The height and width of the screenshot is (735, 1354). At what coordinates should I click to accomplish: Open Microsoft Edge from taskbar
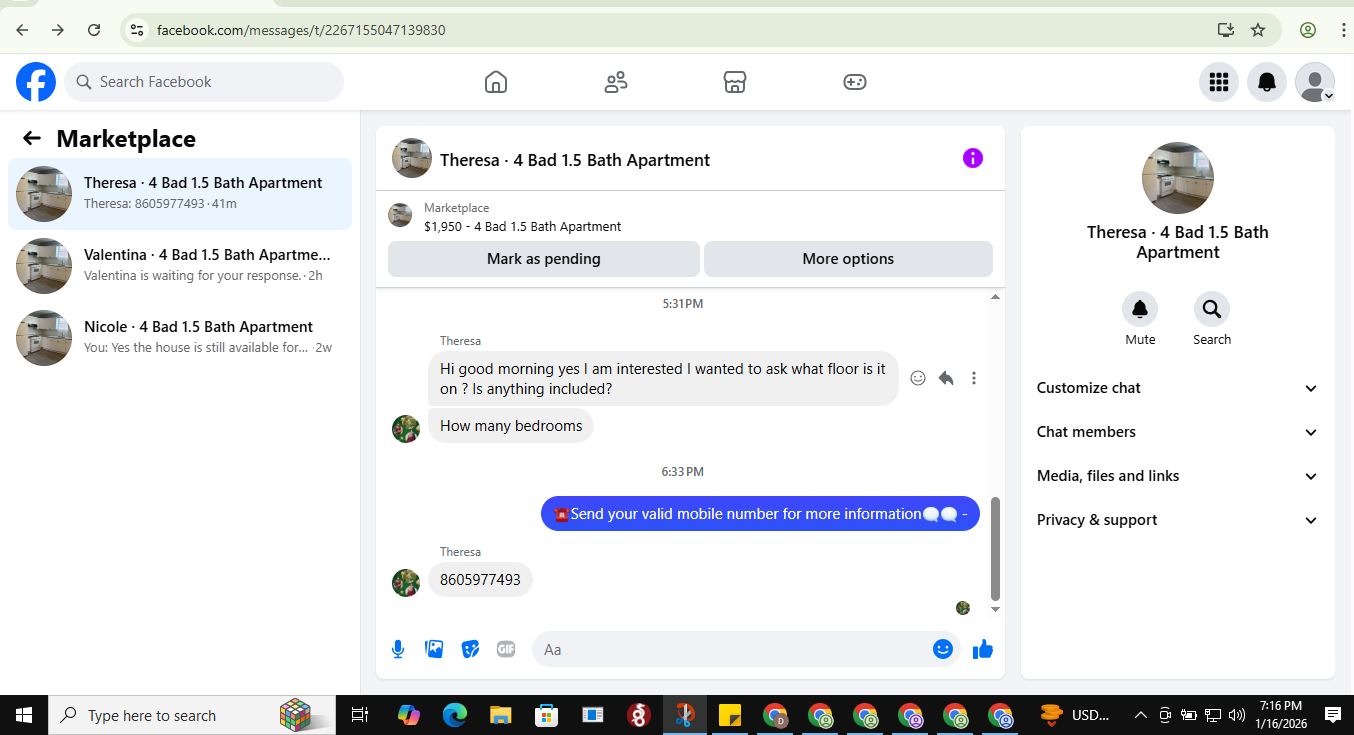click(455, 715)
